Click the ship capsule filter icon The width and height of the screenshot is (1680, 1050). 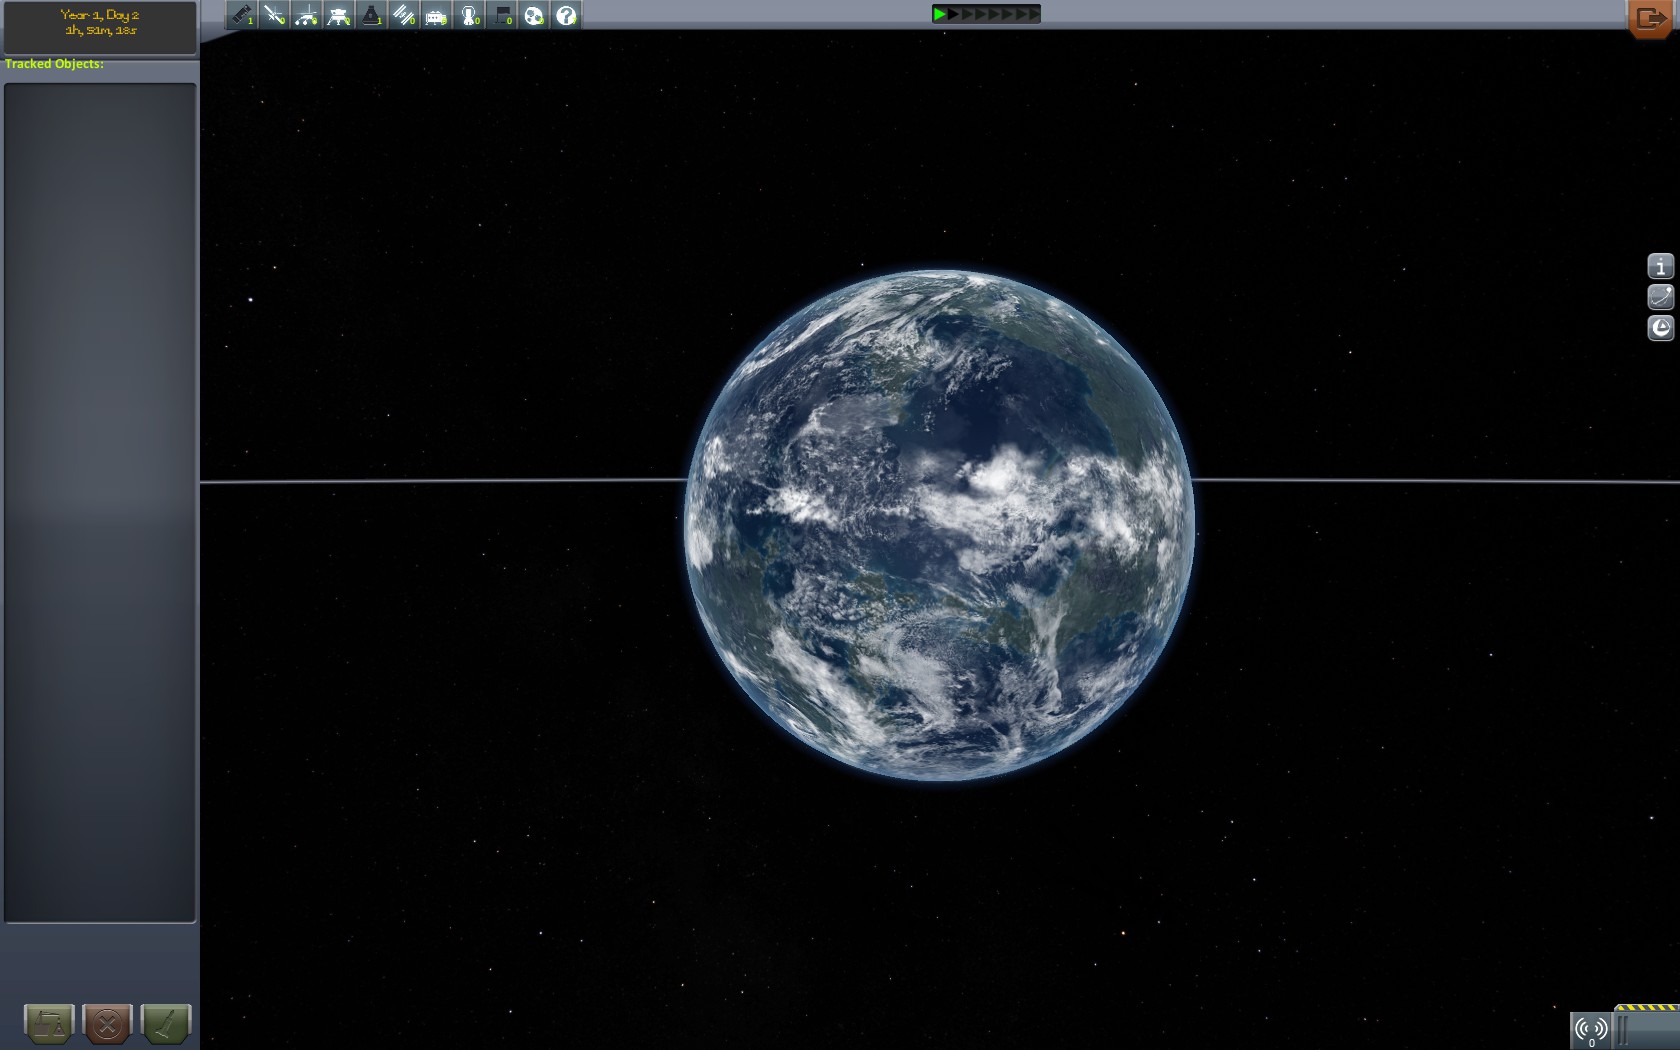click(371, 16)
